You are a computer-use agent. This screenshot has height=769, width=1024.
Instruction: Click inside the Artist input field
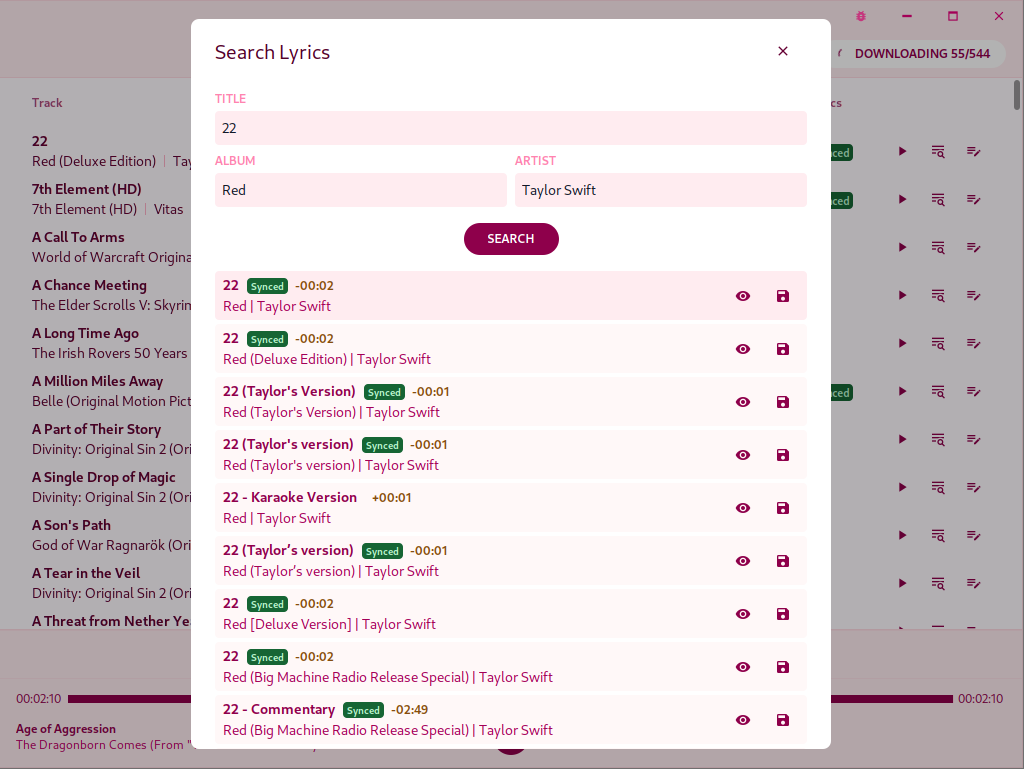pyautogui.click(x=660, y=189)
